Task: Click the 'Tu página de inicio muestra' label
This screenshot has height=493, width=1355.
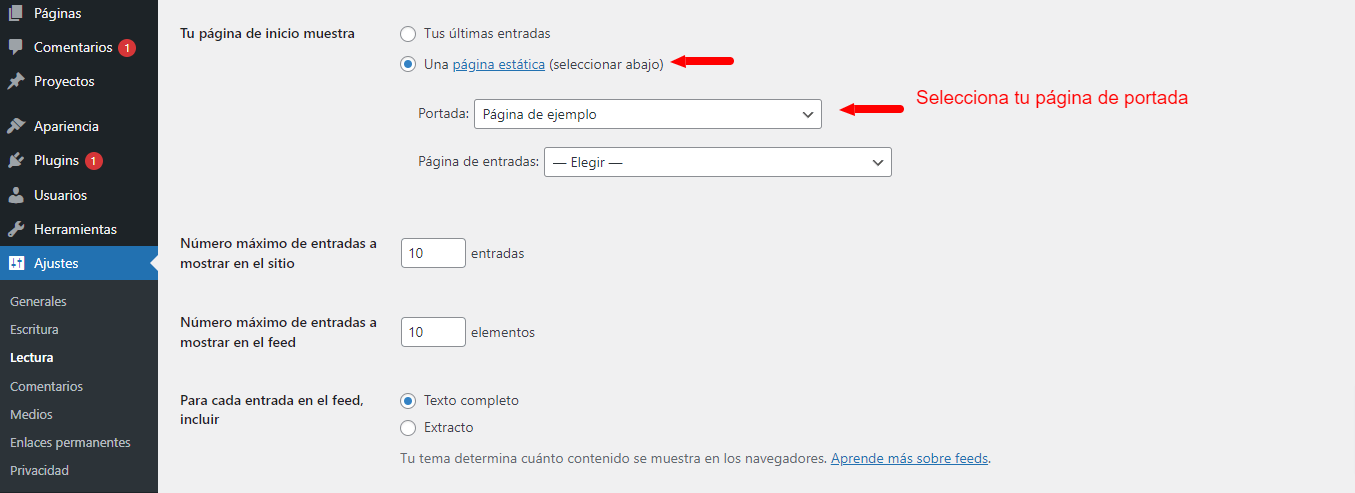Action: coord(267,33)
